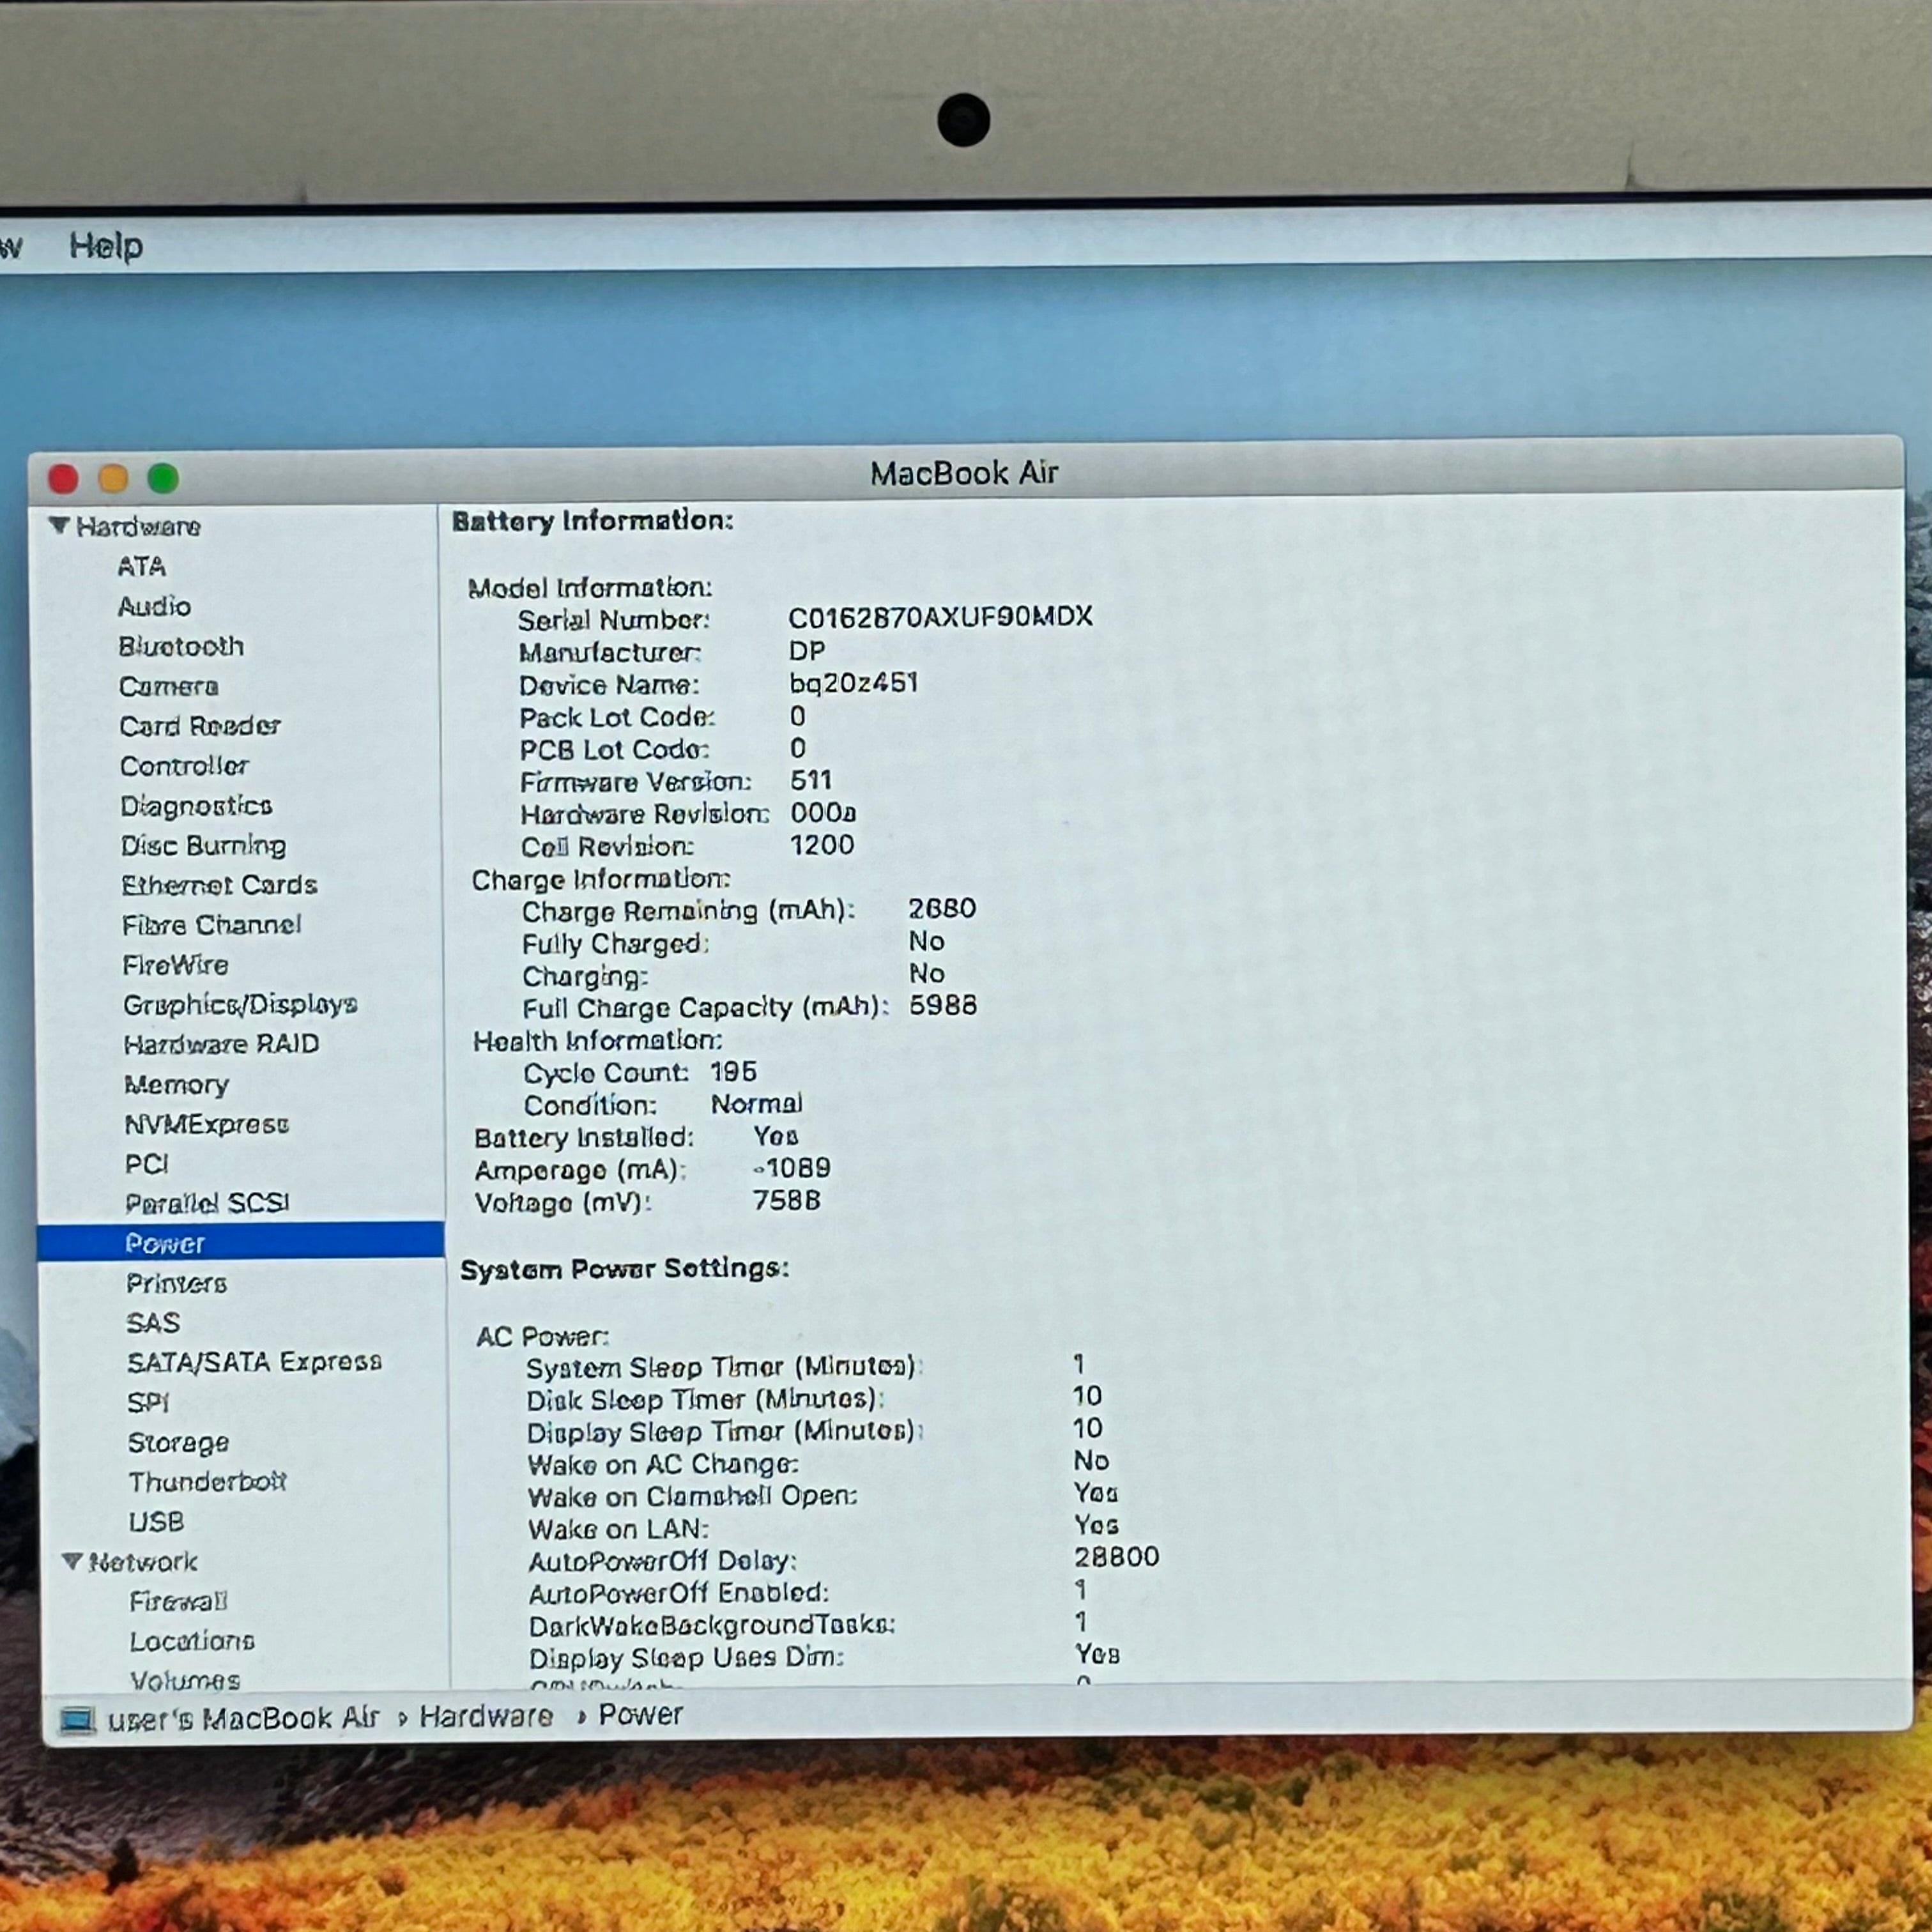
Task: Click device name value bq20z451
Action: (x=853, y=683)
